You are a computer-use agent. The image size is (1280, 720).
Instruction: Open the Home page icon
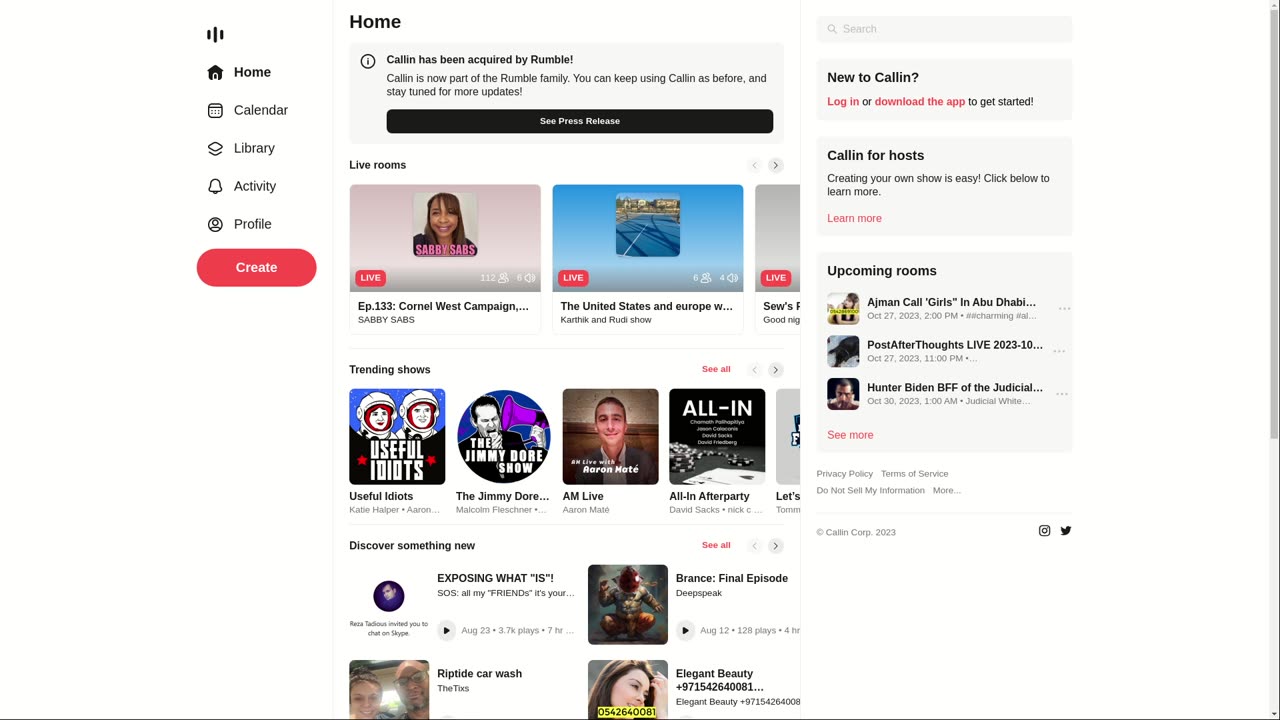pos(215,72)
